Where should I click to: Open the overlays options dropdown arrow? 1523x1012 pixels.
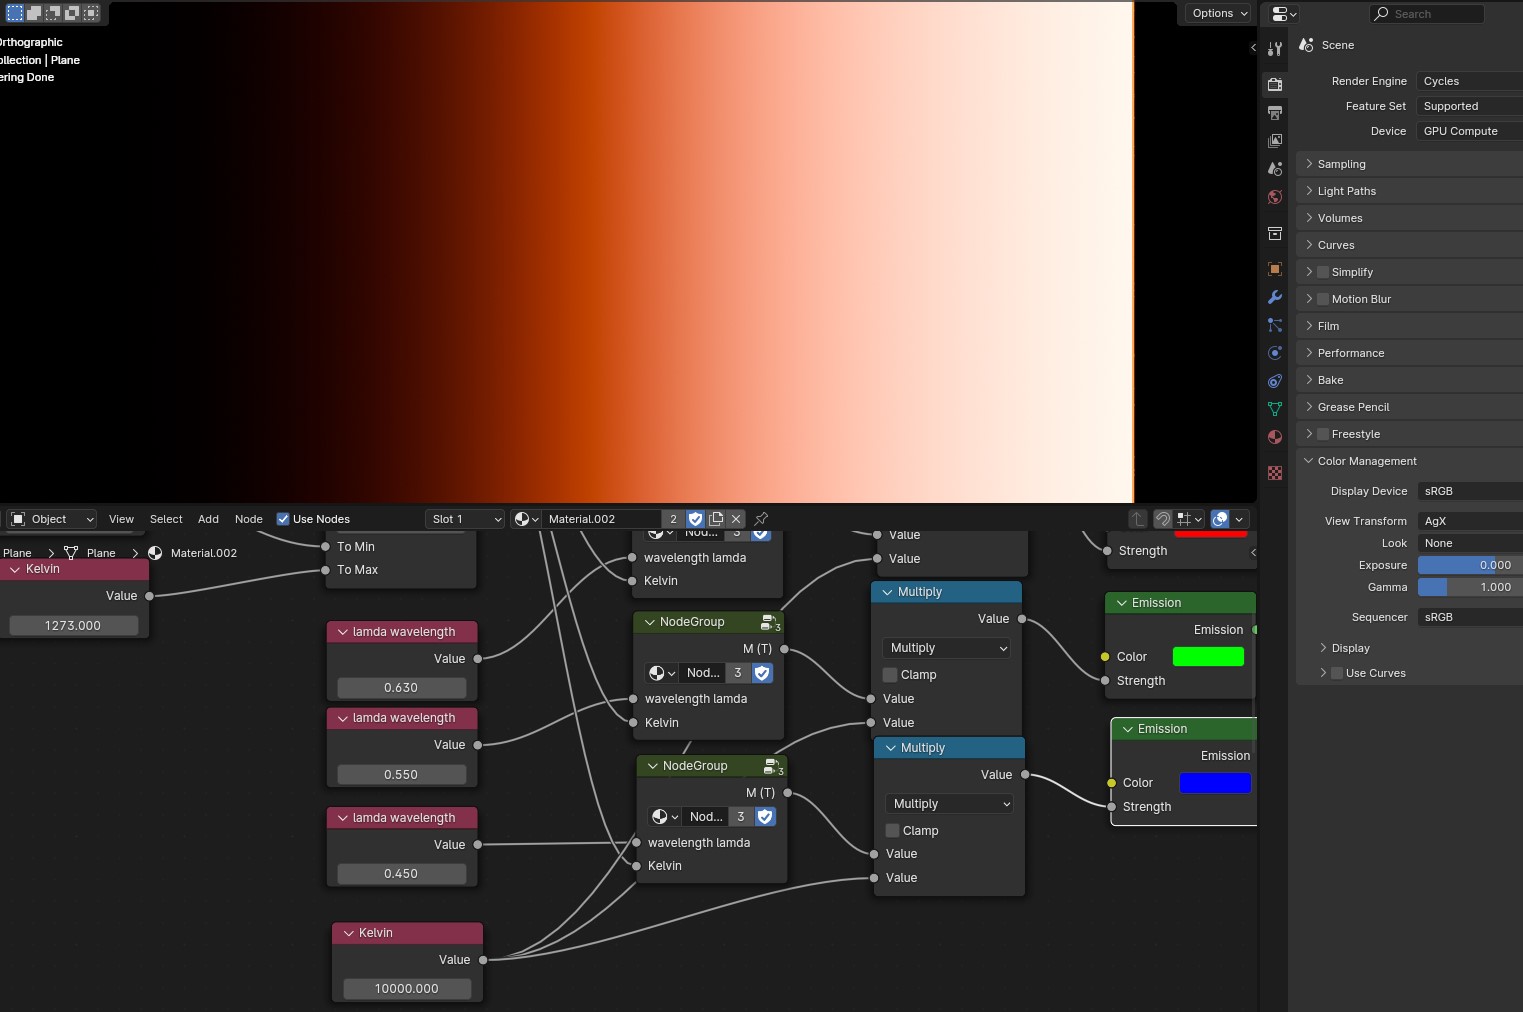1240,519
